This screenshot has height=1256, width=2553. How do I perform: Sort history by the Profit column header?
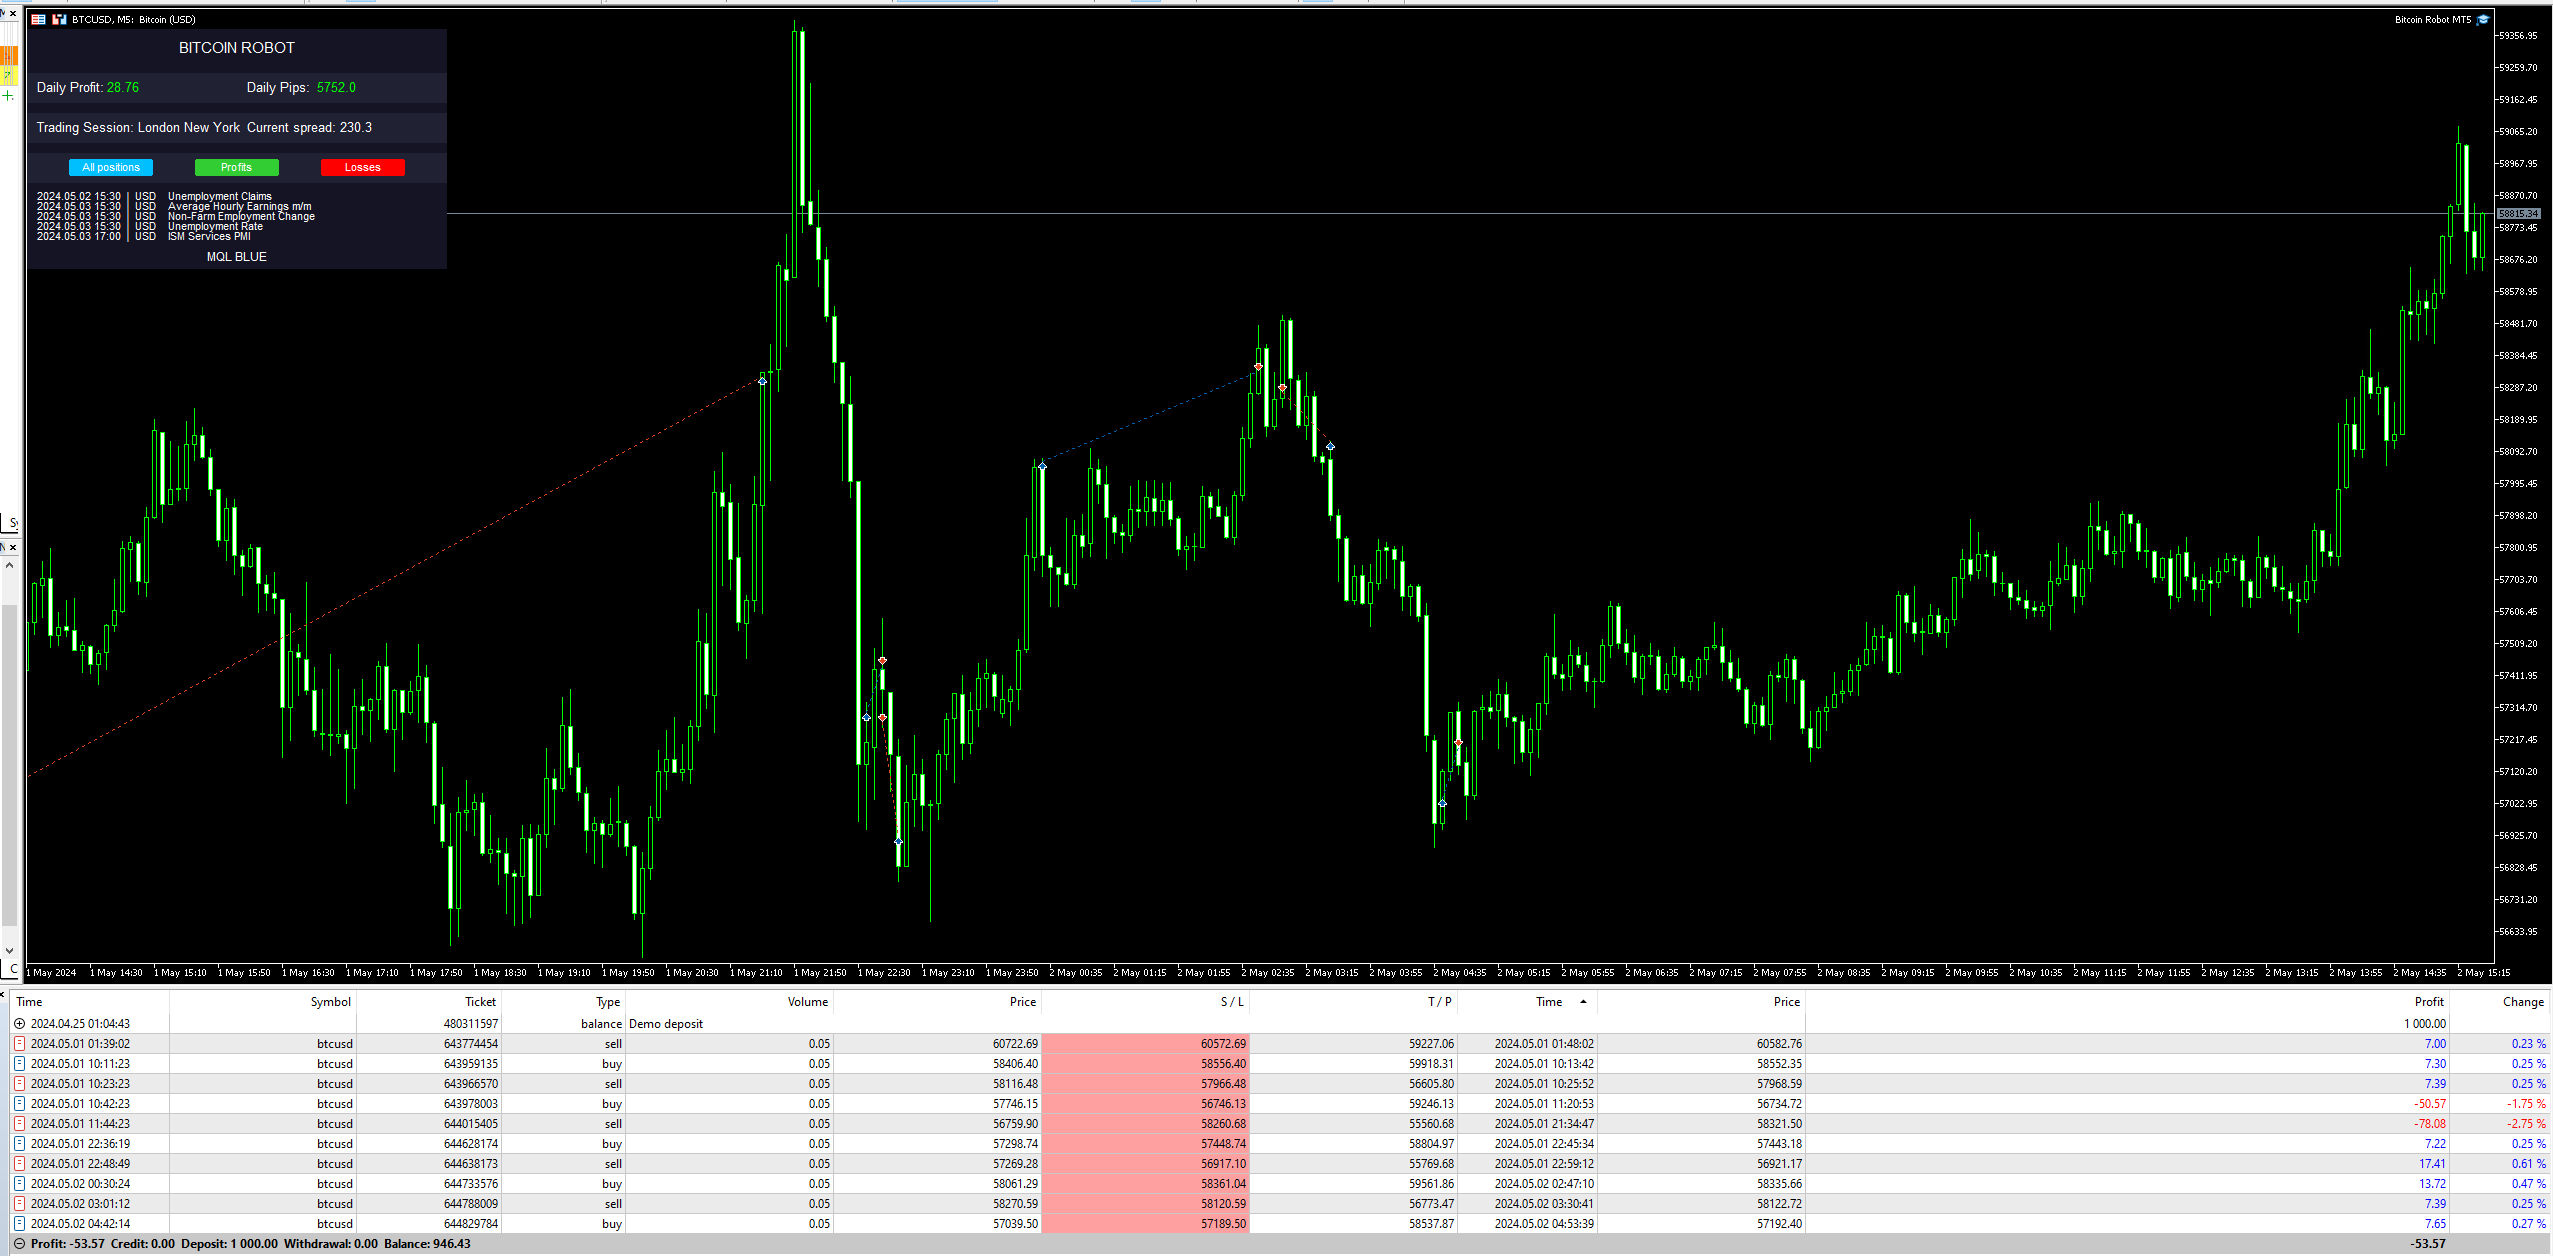point(2428,1001)
